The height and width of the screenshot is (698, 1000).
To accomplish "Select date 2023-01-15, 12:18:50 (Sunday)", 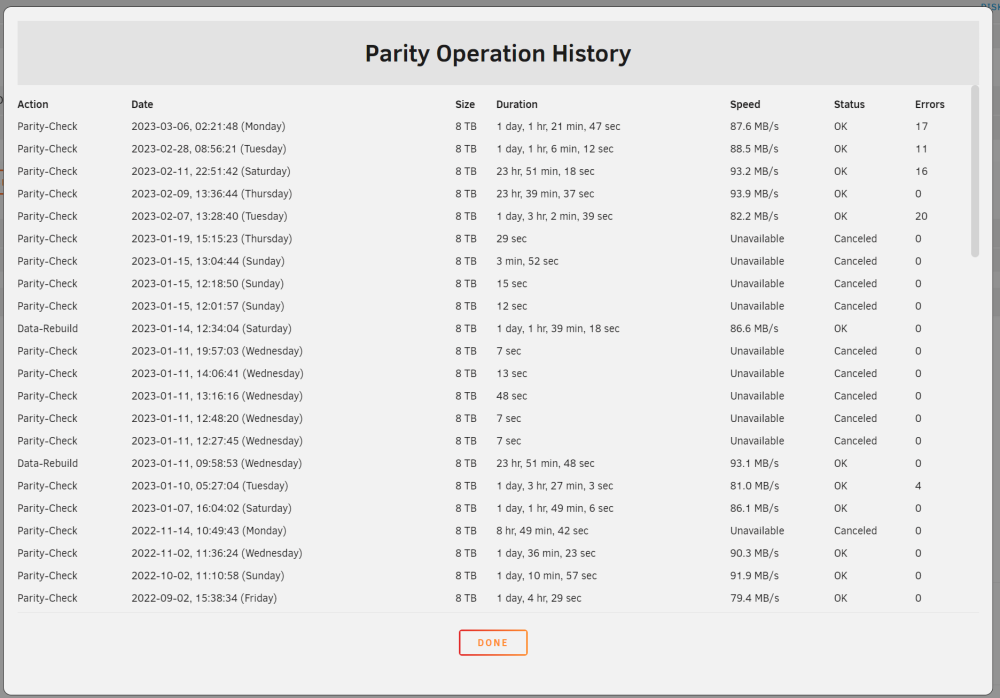I will [x=207, y=283].
